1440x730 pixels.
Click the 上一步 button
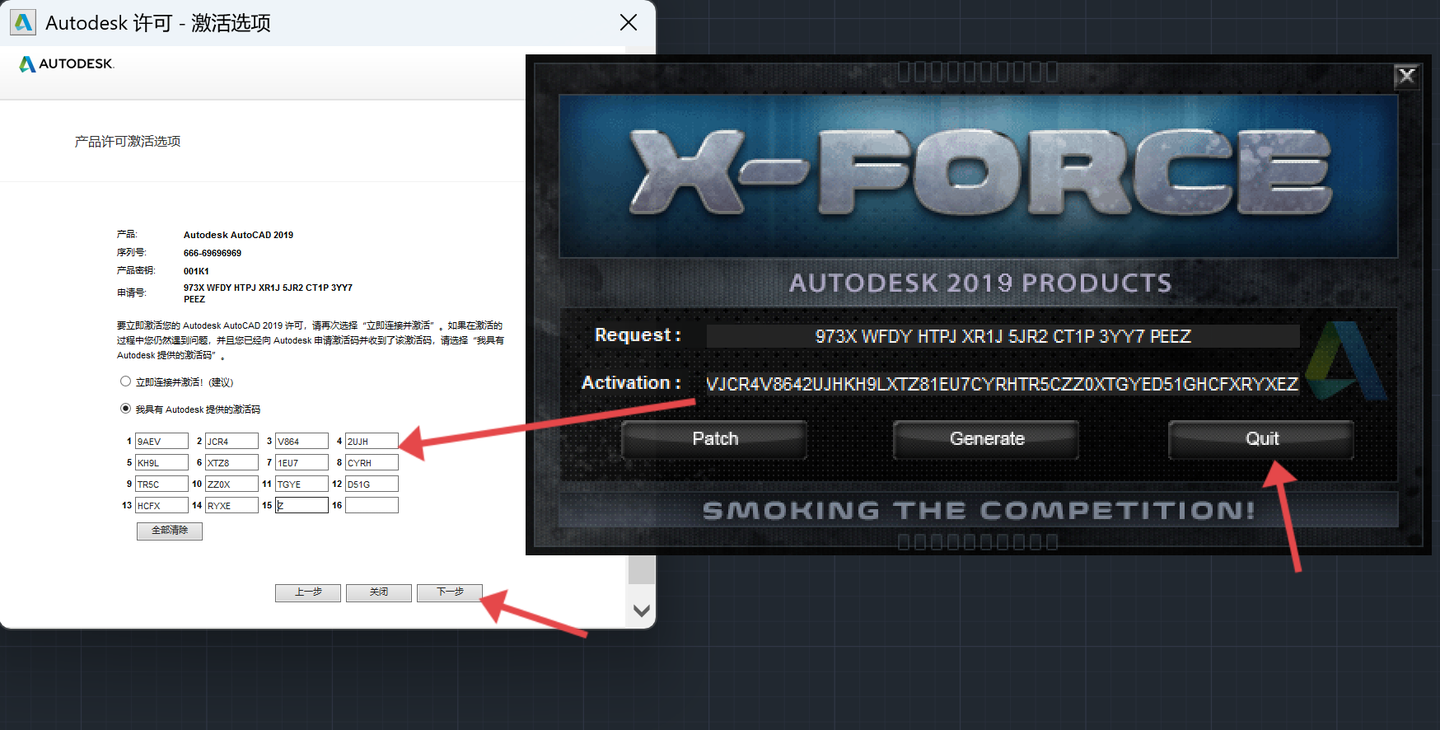[x=308, y=592]
